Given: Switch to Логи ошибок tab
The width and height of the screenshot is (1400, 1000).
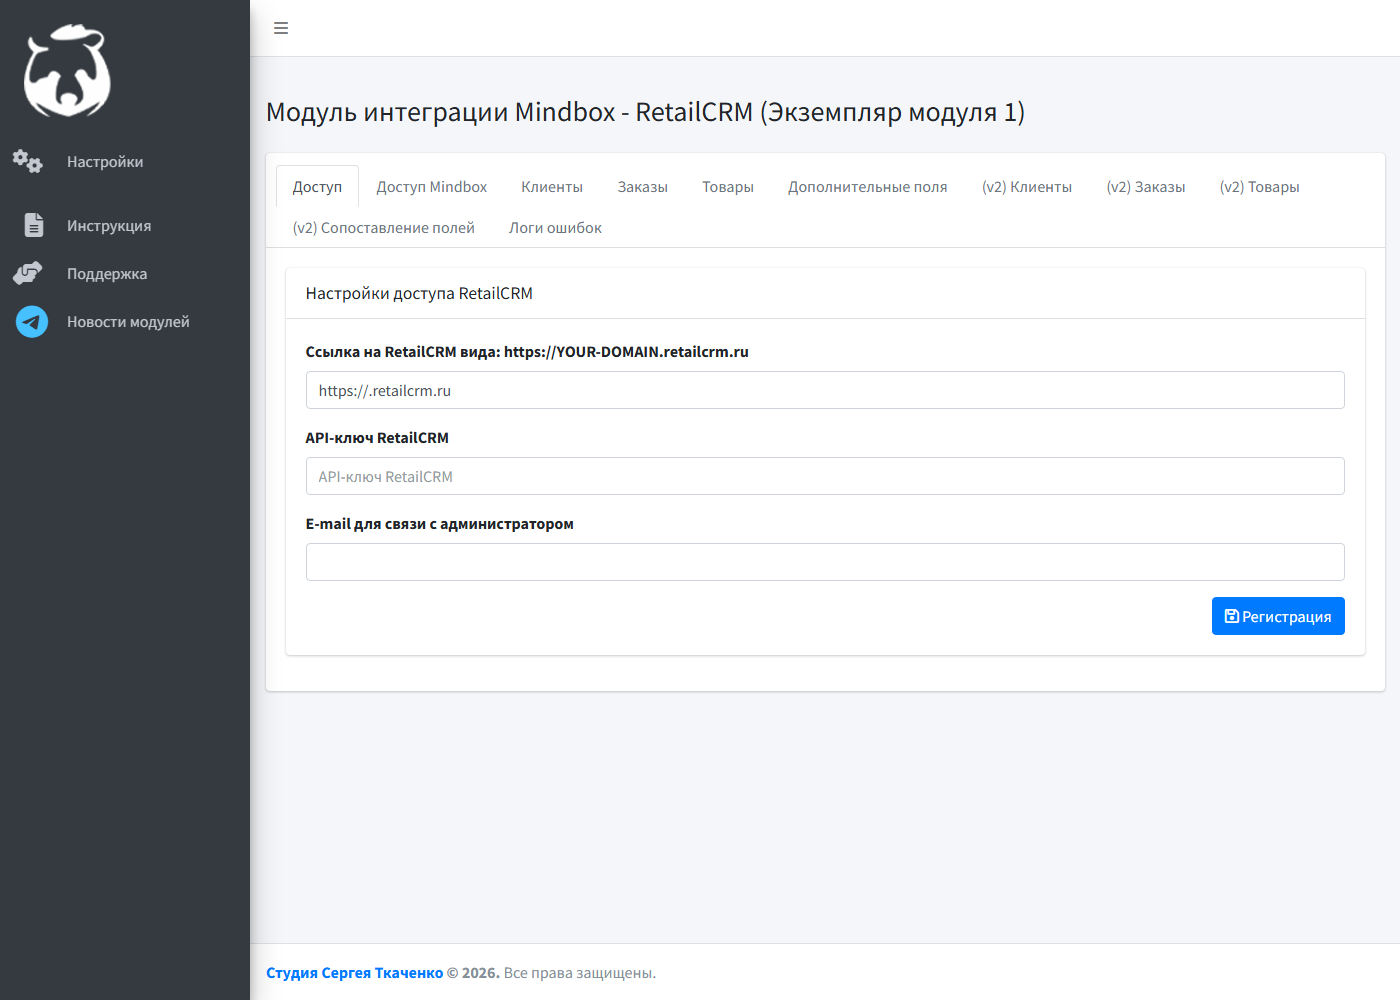Looking at the screenshot, I should pyautogui.click(x=556, y=228).
